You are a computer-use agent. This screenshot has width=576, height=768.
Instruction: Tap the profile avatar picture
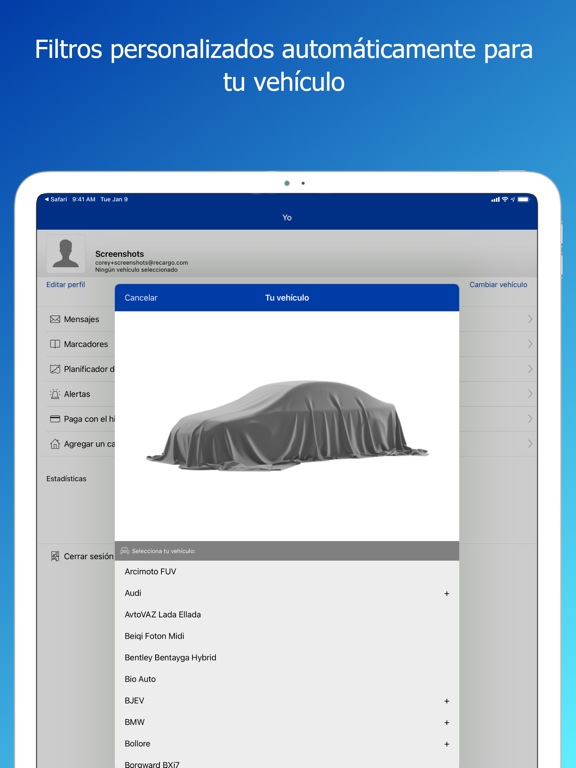(66, 254)
